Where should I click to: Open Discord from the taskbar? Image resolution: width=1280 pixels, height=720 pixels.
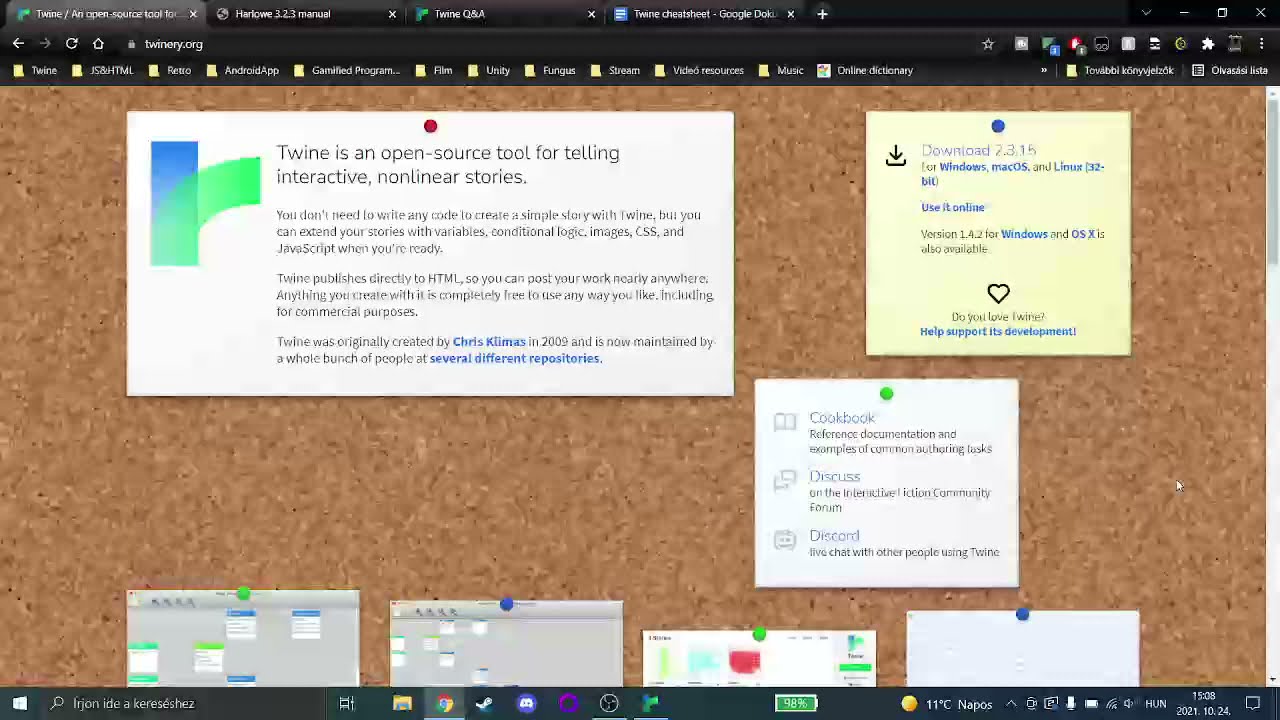tap(526, 703)
